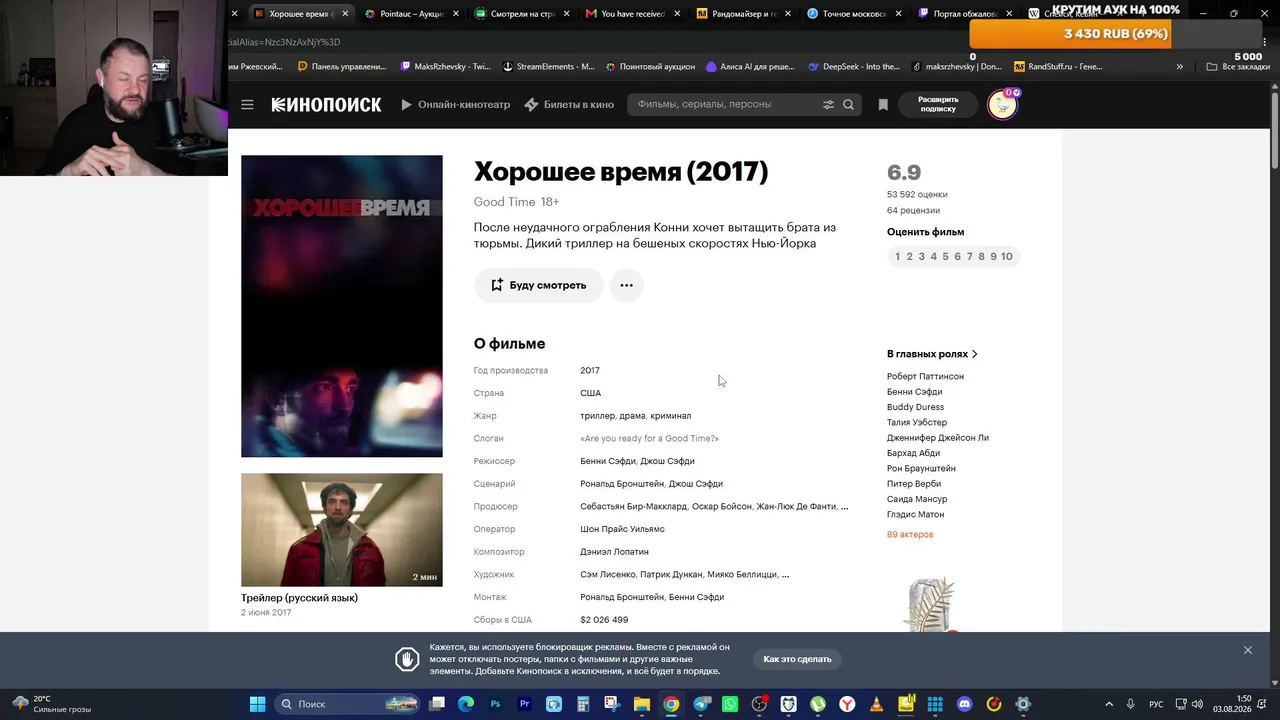Open VLC media player from the taskbar

click(877, 704)
